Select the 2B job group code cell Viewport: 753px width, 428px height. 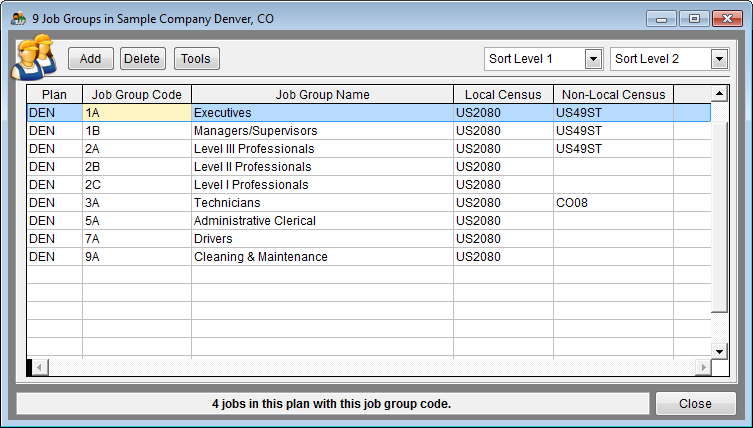137,167
